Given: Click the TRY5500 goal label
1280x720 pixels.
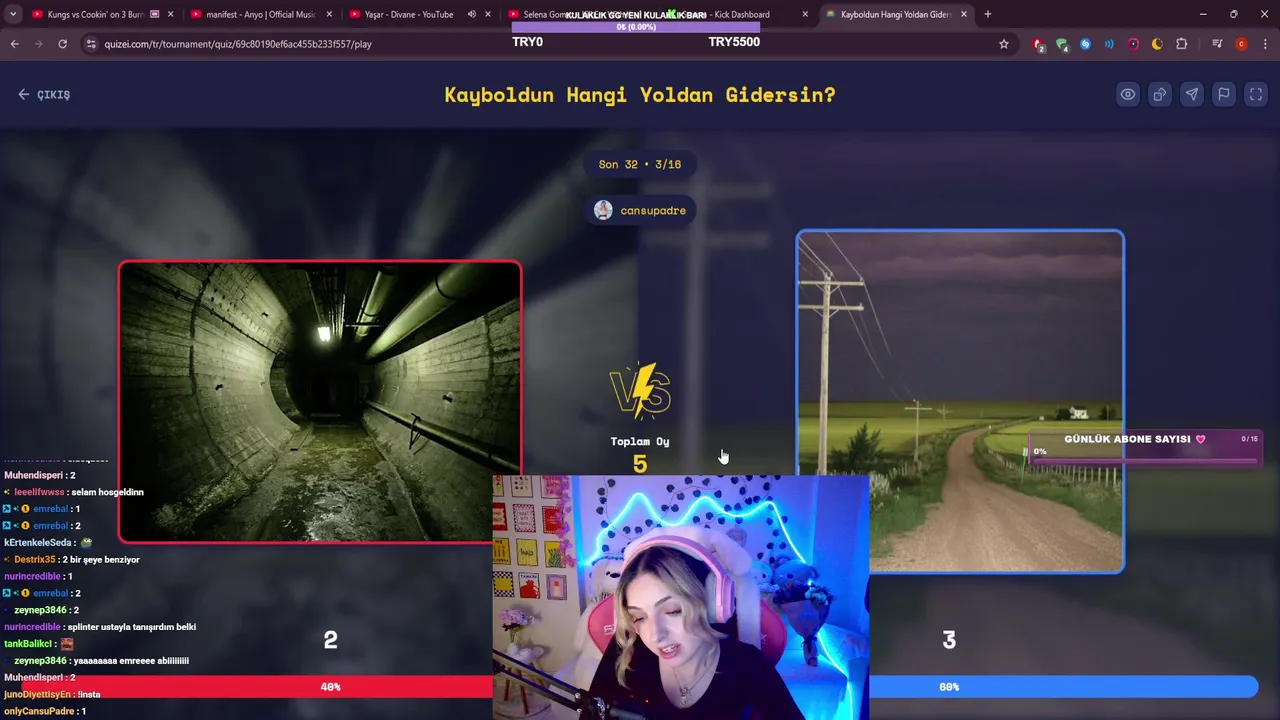Looking at the screenshot, I should (734, 42).
